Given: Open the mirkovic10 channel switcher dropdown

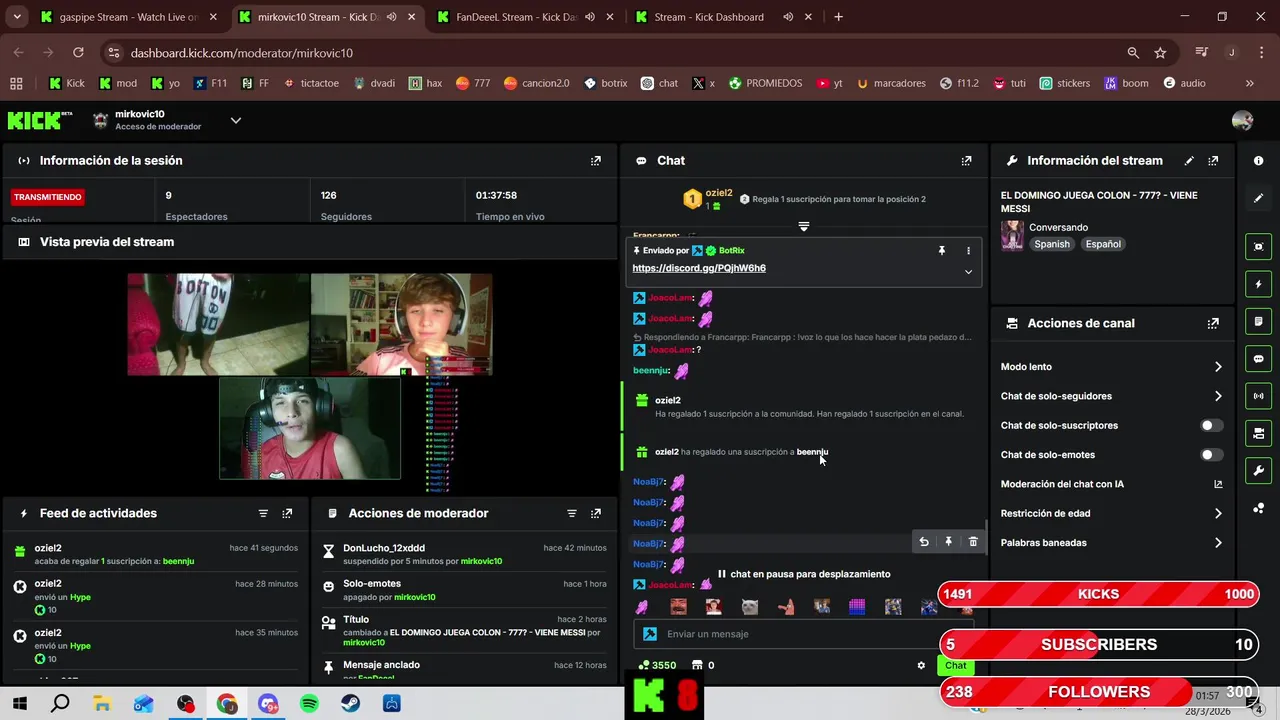Looking at the screenshot, I should [x=236, y=120].
